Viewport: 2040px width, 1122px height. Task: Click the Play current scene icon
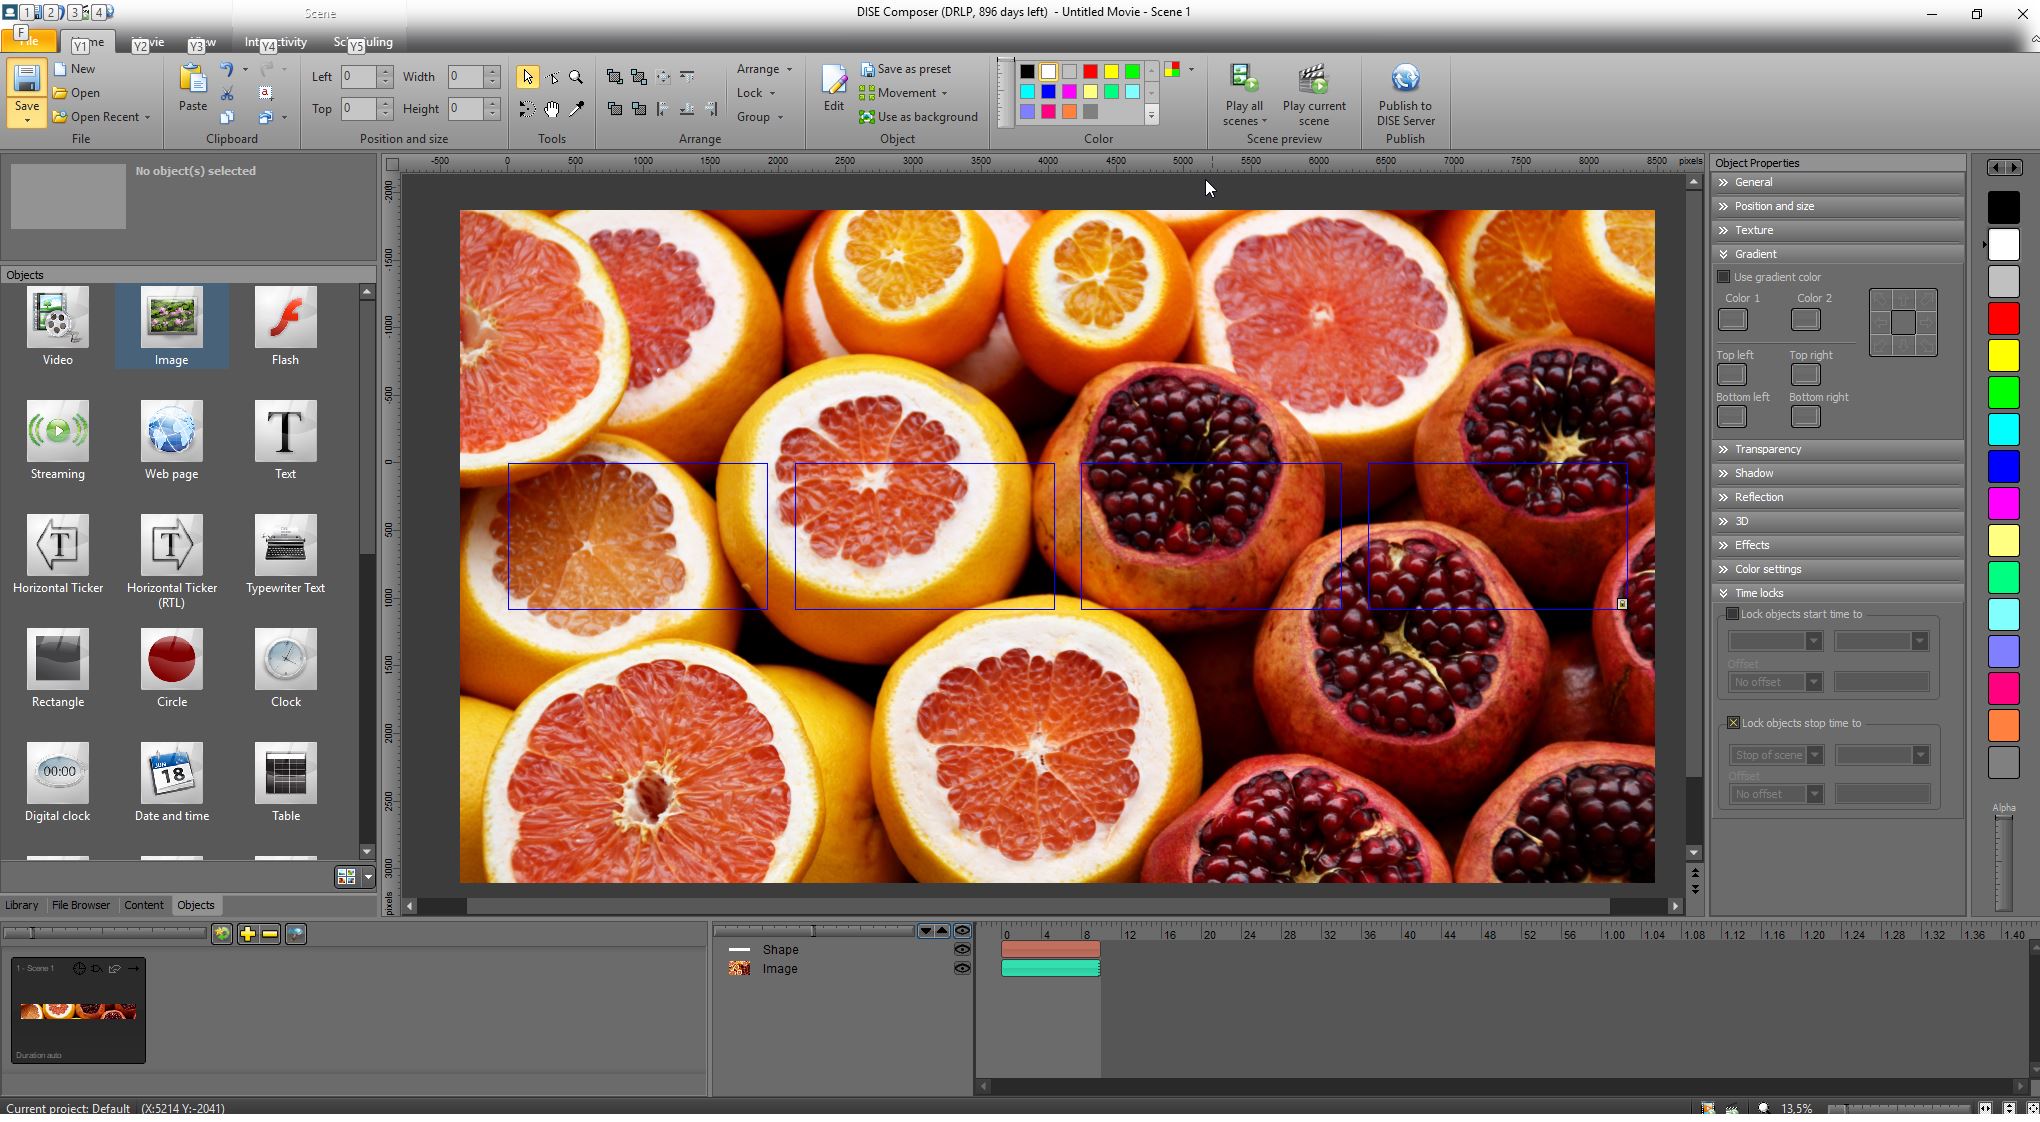(1313, 80)
